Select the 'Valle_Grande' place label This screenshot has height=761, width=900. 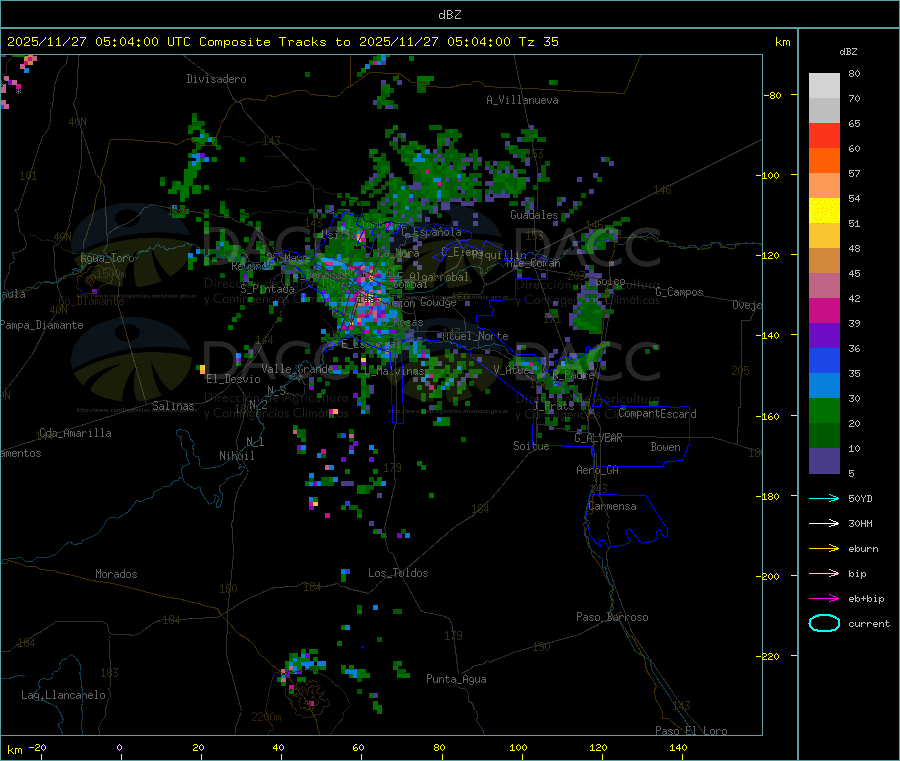point(297,369)
